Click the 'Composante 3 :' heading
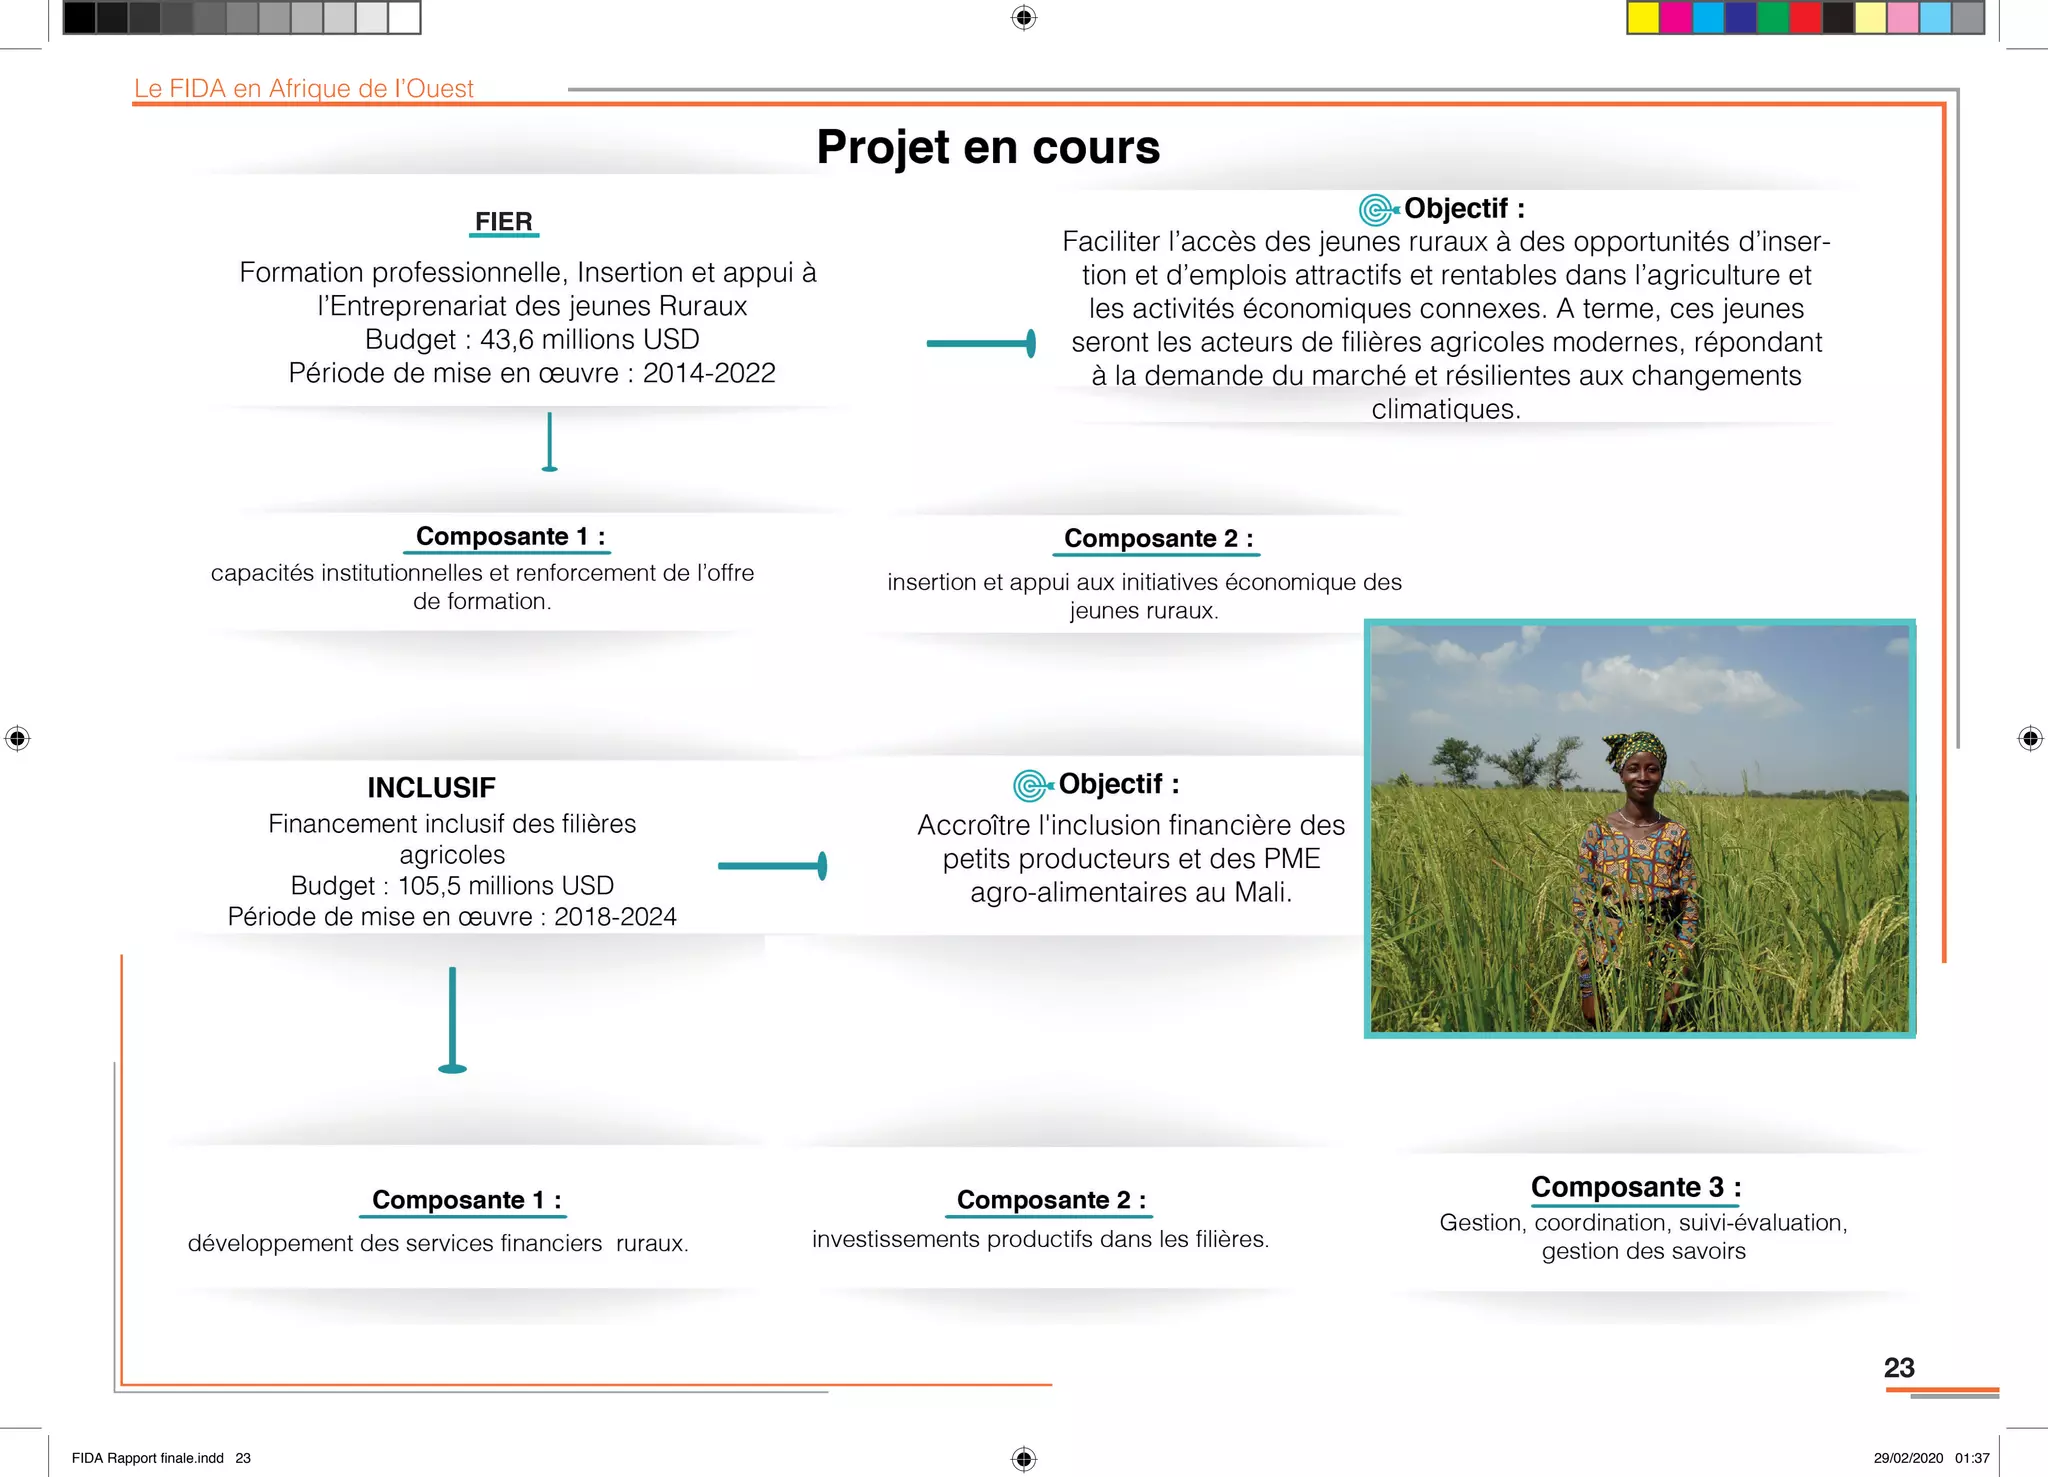The image size is (2048, 1477). click(1636, 1188)
